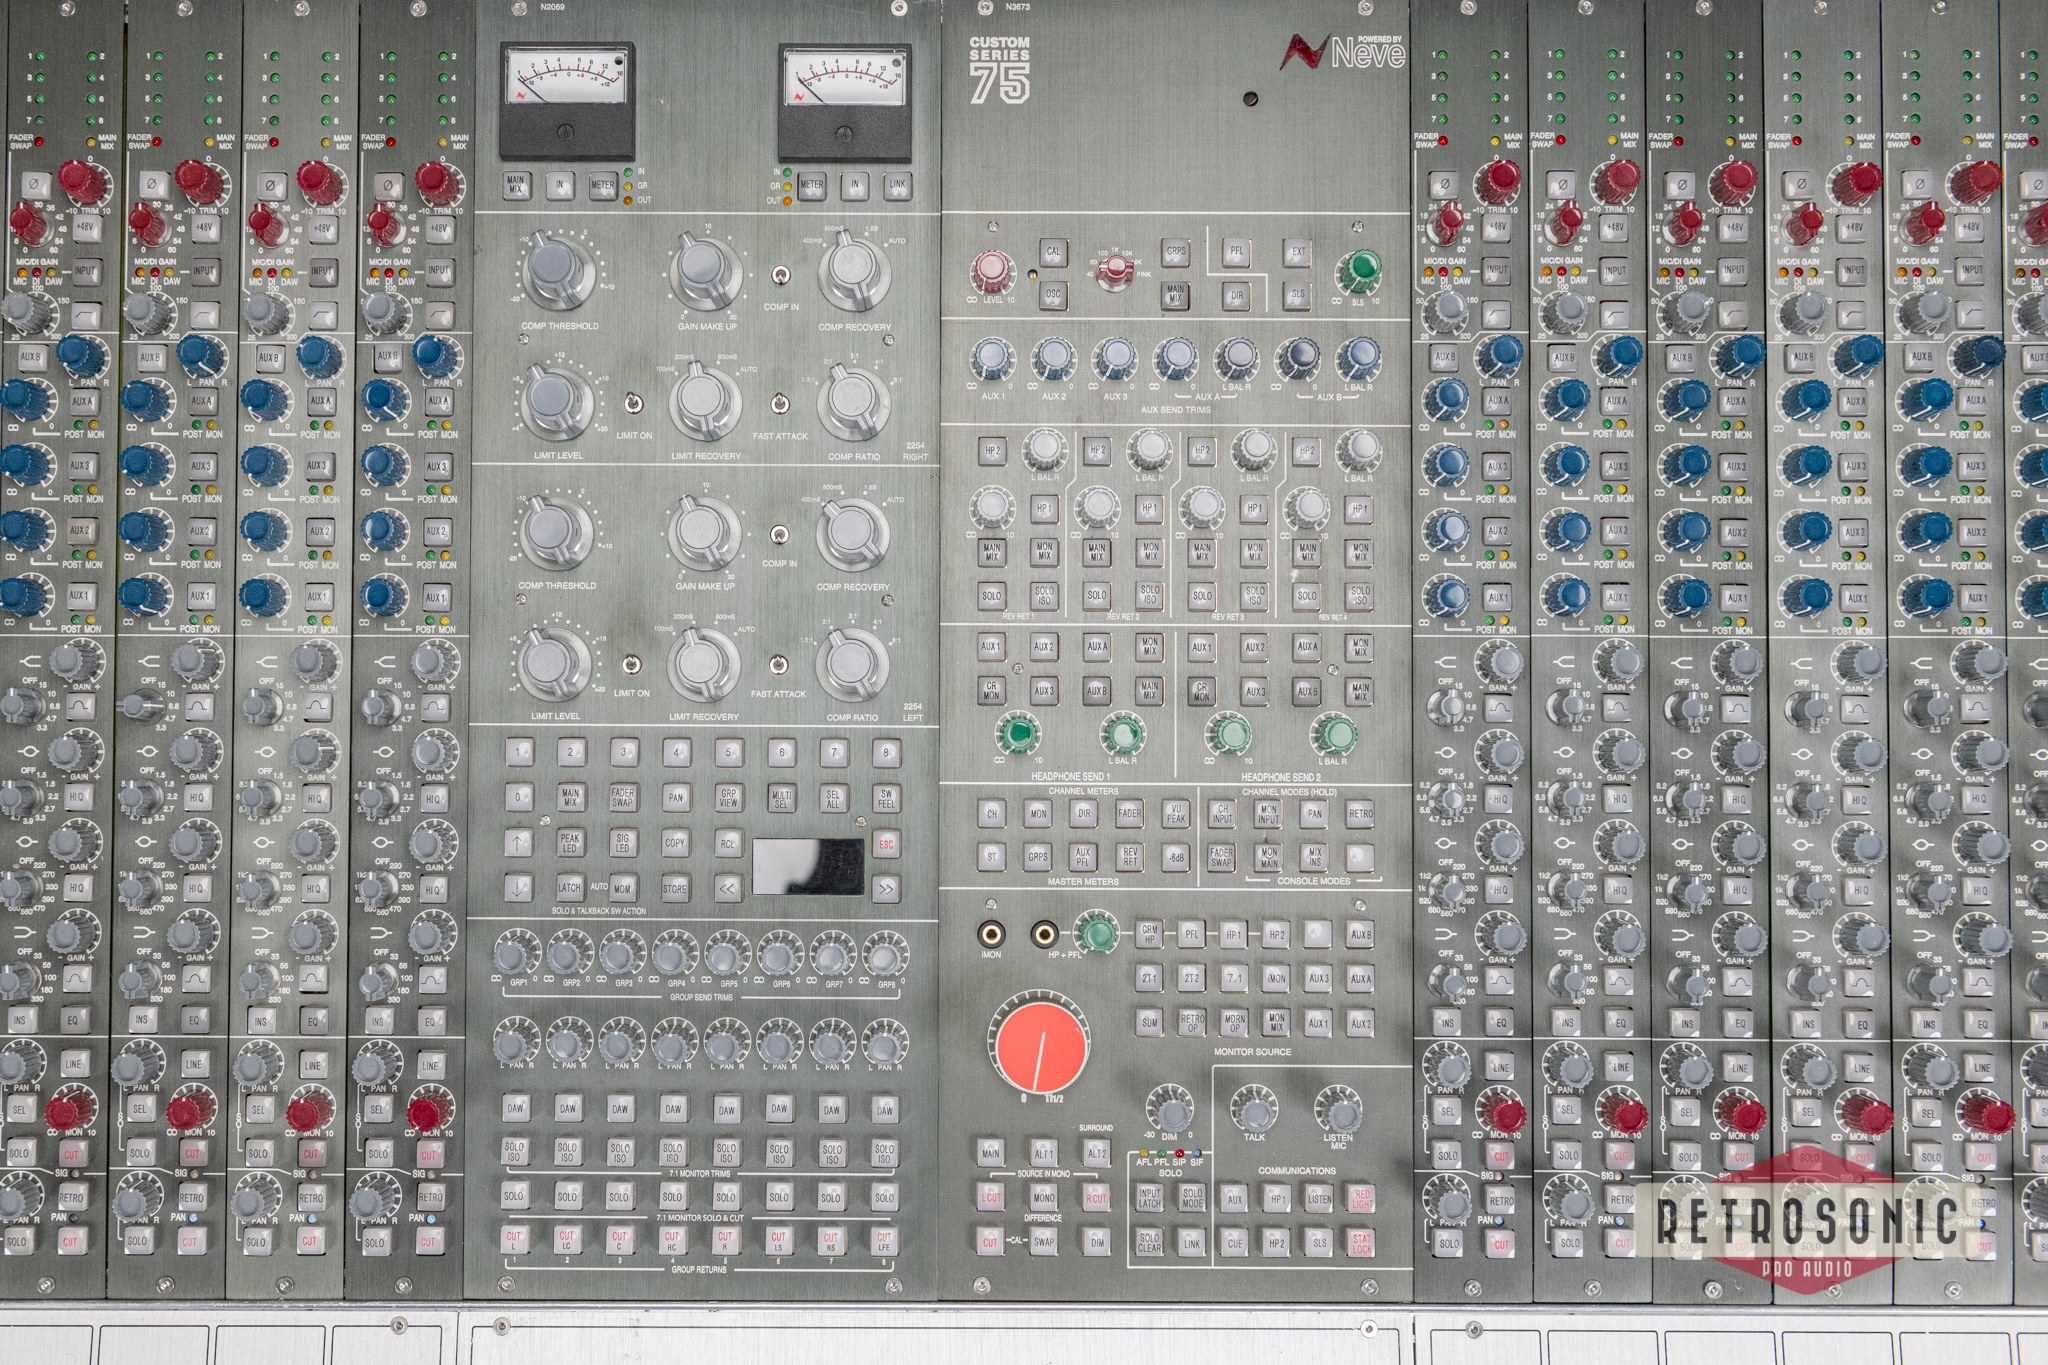2048x1365 pixels.
Task: Push the SOLO CLEAR button
Action: 1150,1243
